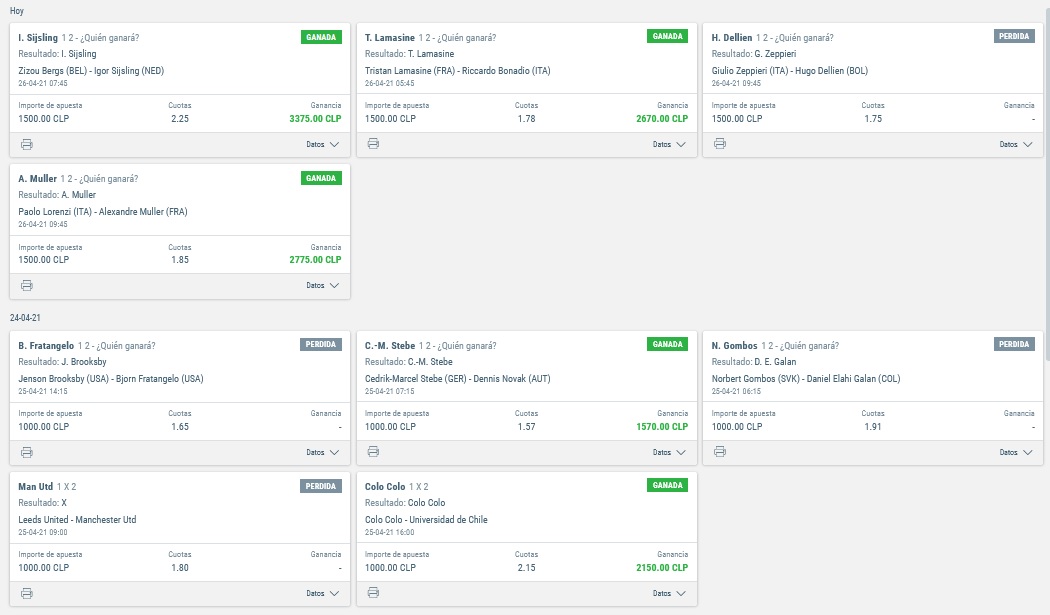Click print icon on A. Muller bet
Screen dimensions: 1050x615
tap(27, 285)
